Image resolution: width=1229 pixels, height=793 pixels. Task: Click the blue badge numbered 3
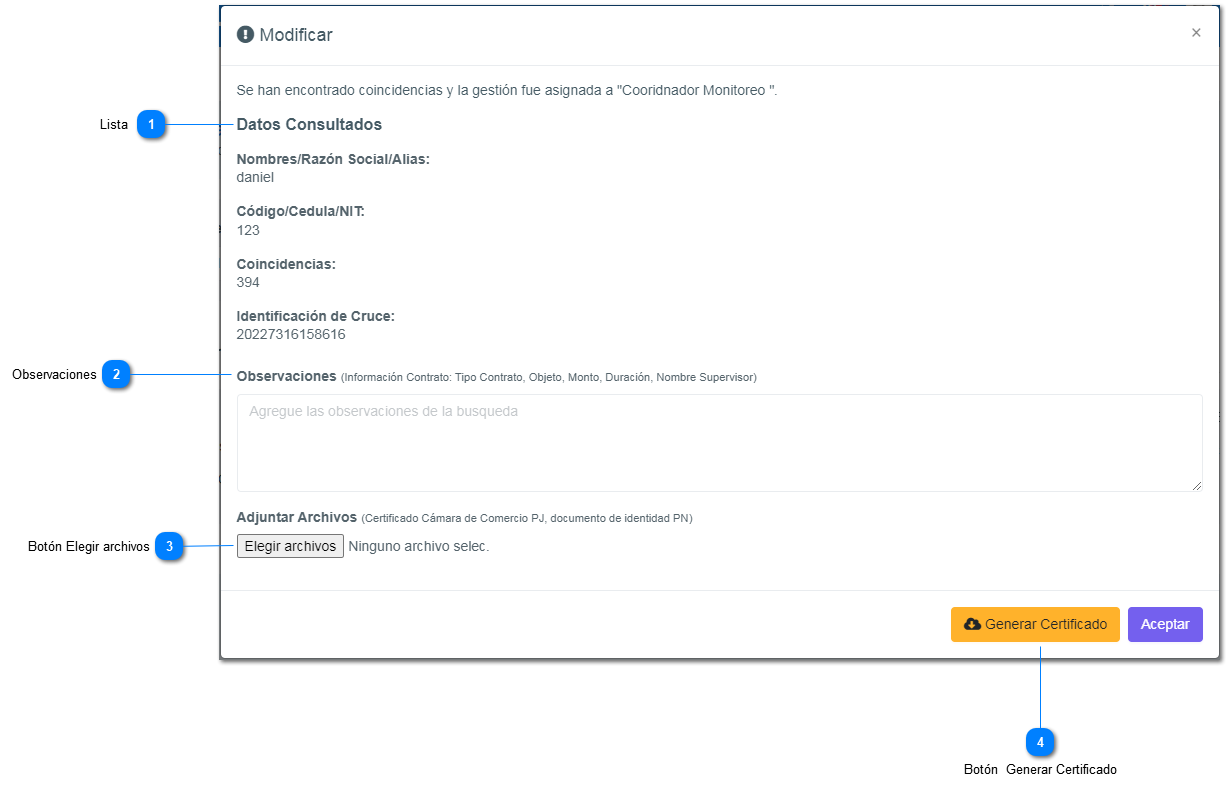pos(169,547)
